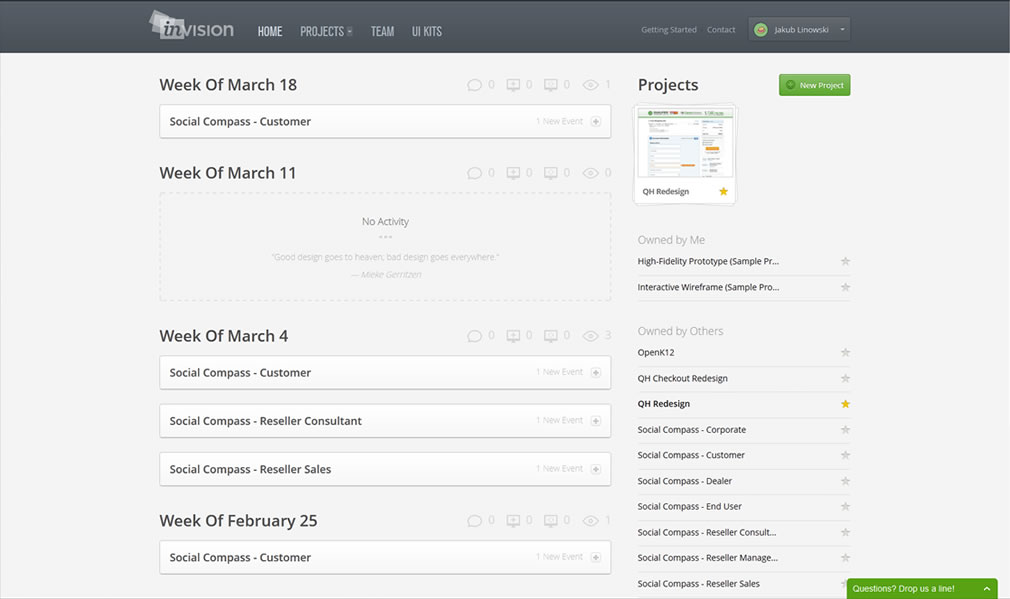Click the views eye icon for Week Of February 25
Viewport: 1010px width, 599px height.
click(x=590, y=521)
